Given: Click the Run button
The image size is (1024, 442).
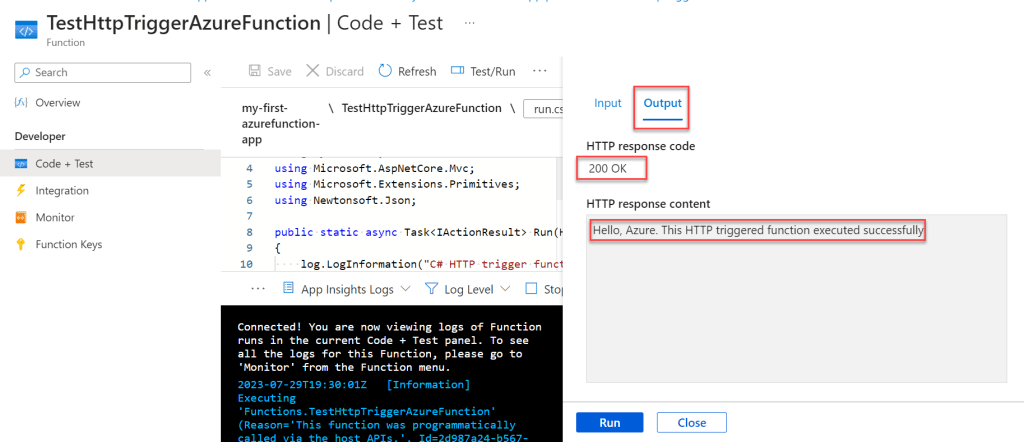Looking at the screenshot, I should click(609, 422).
